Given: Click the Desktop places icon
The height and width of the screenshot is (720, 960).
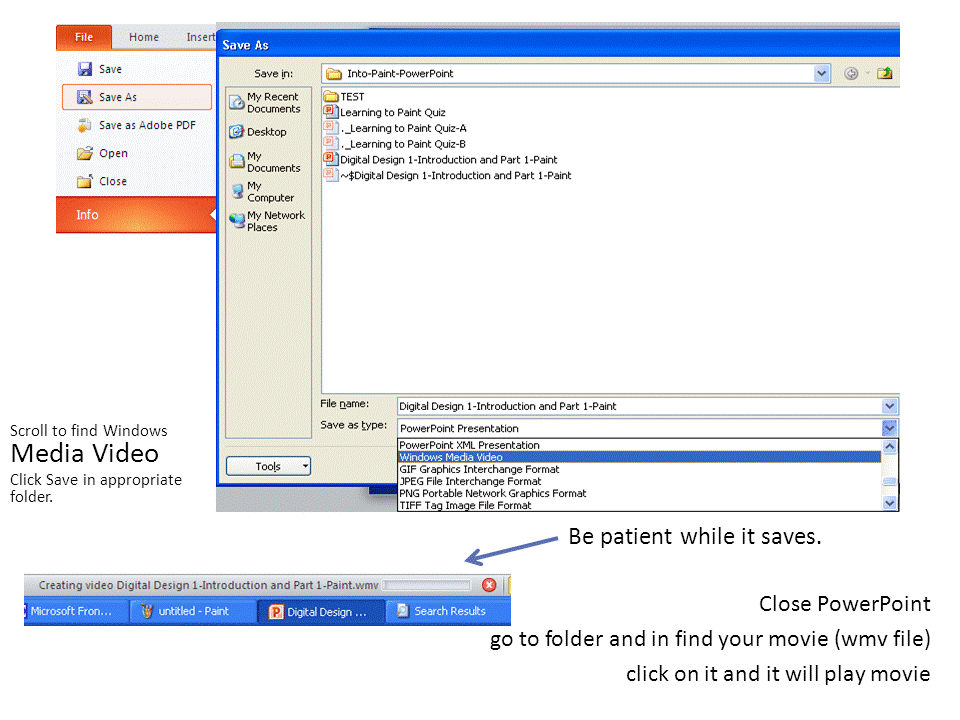Looking at the screenshot, I should pos(236,132).
